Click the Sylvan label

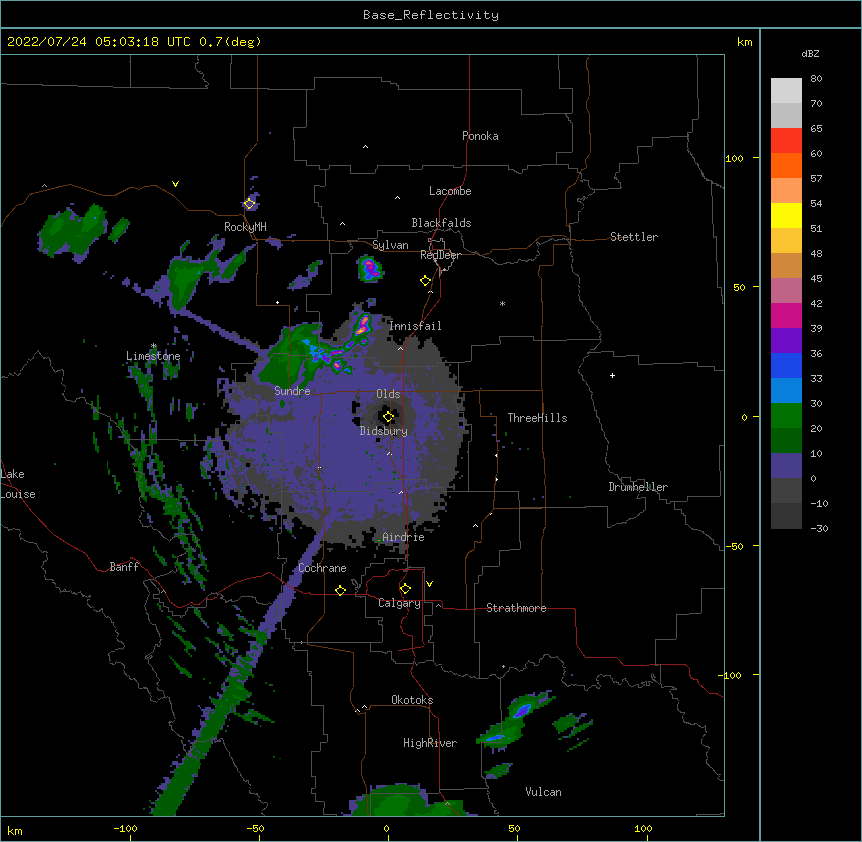(x=390, y=245)
